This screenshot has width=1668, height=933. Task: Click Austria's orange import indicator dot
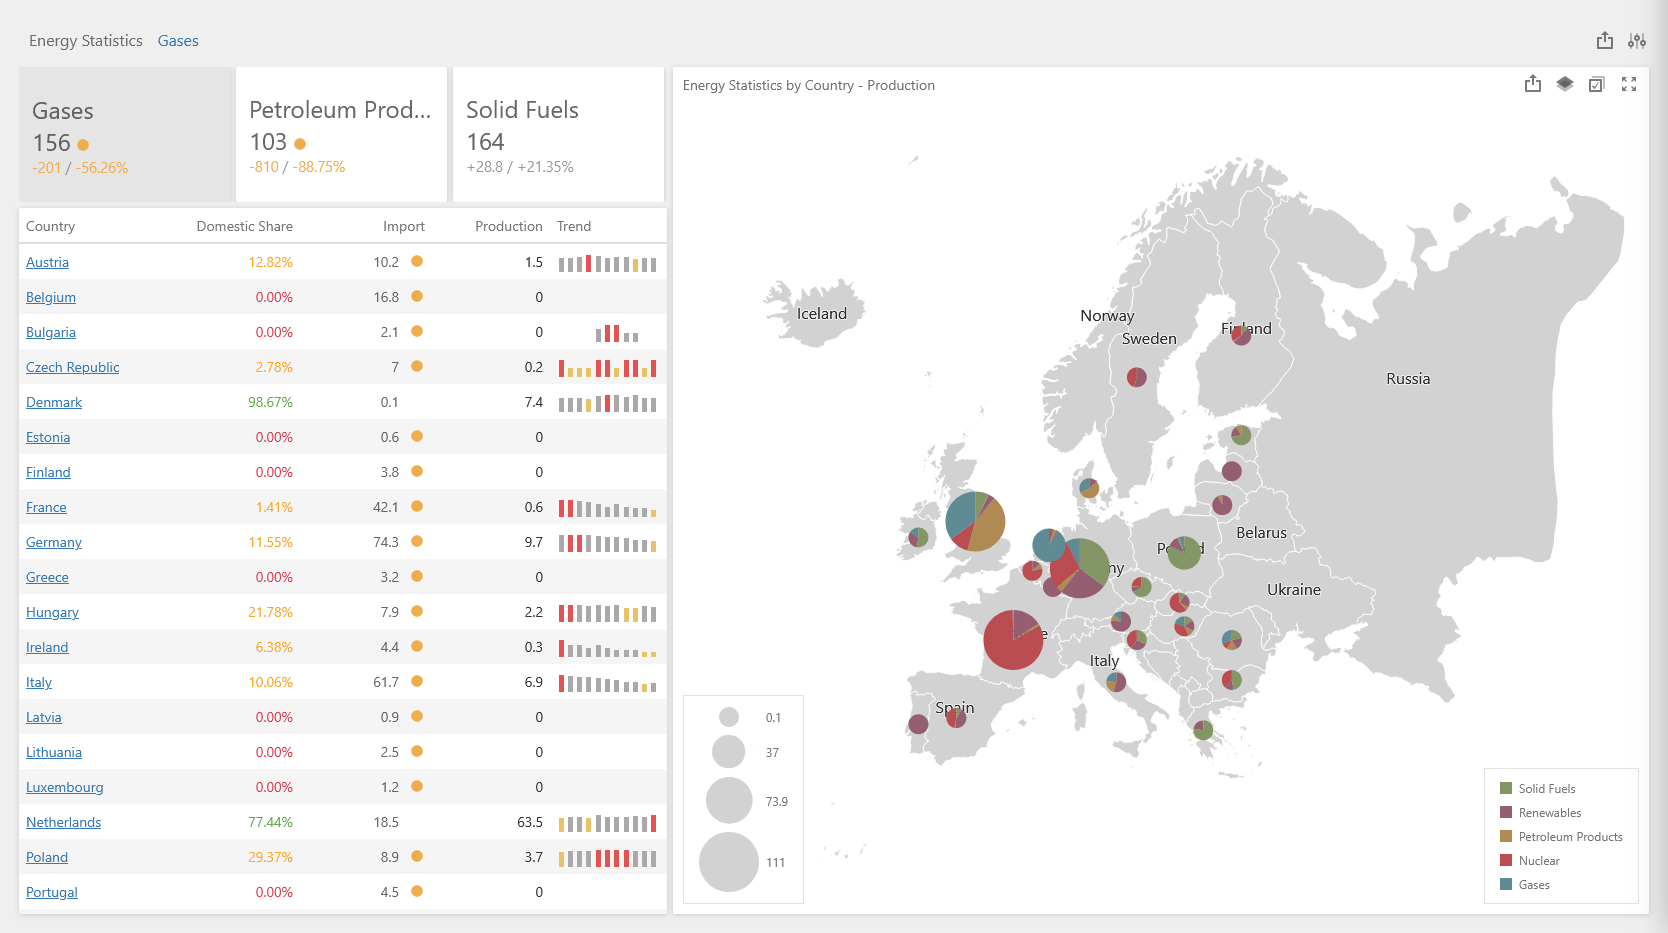[x=417, y=262]
